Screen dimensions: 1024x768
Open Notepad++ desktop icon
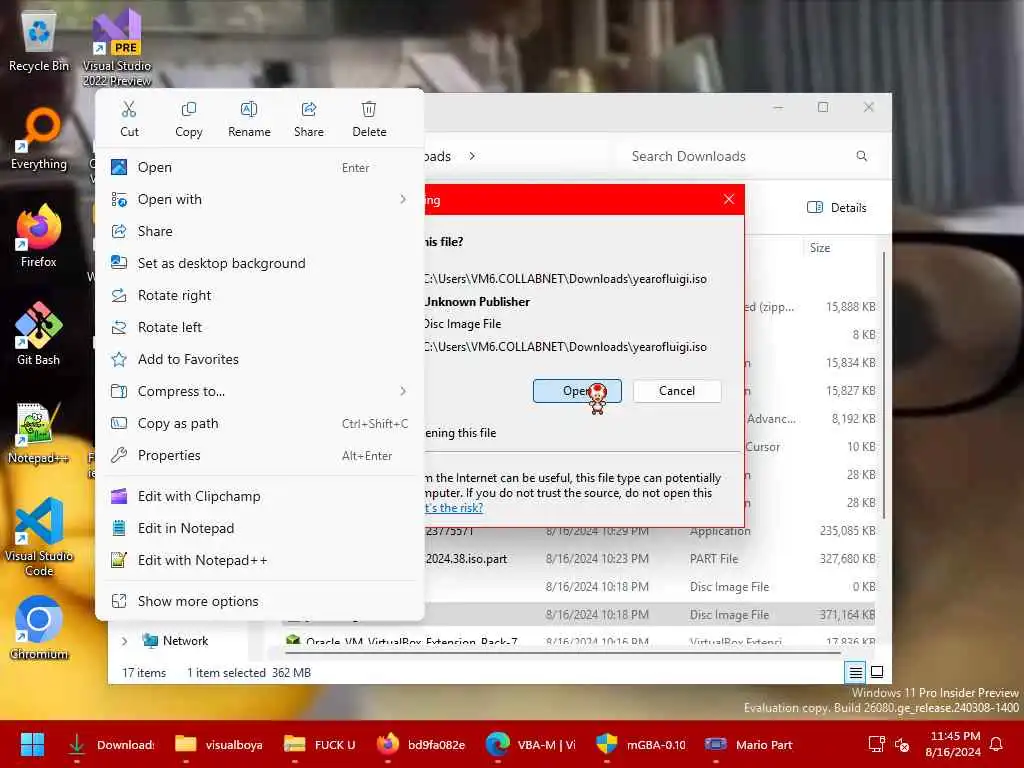tap(38, 432)
